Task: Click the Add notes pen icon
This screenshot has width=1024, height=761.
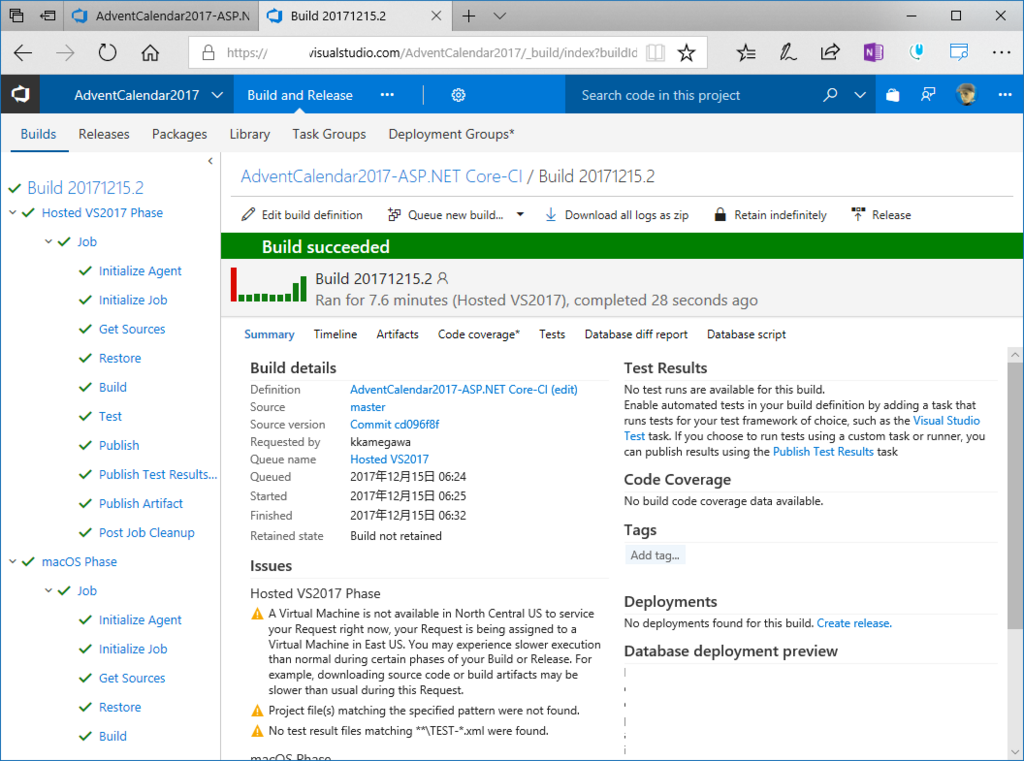Action: coord(788,52)
